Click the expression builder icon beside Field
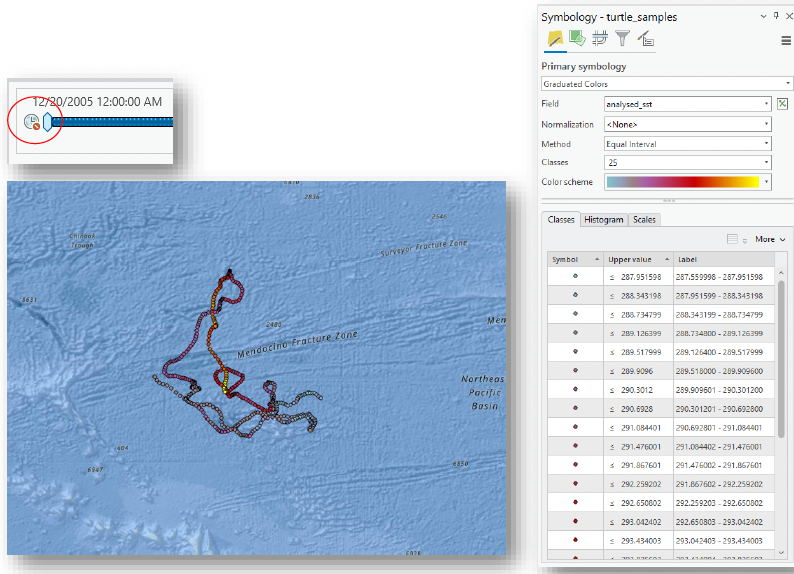 pyautogui.click(x=783, y=104)
